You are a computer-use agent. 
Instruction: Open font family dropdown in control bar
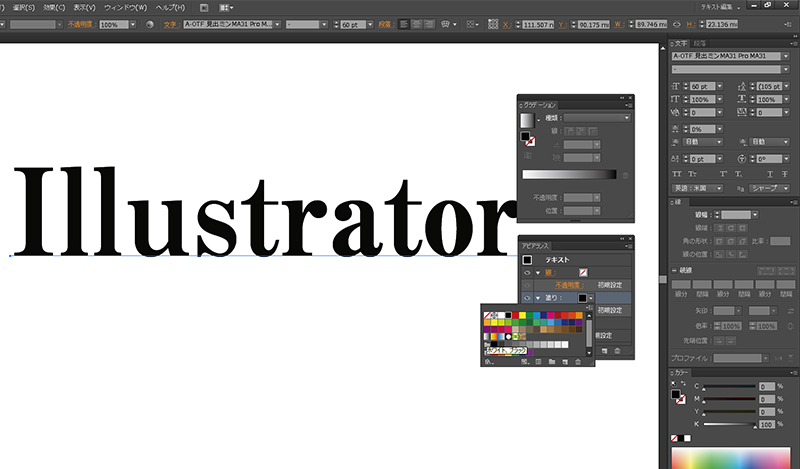pos(278,24)
